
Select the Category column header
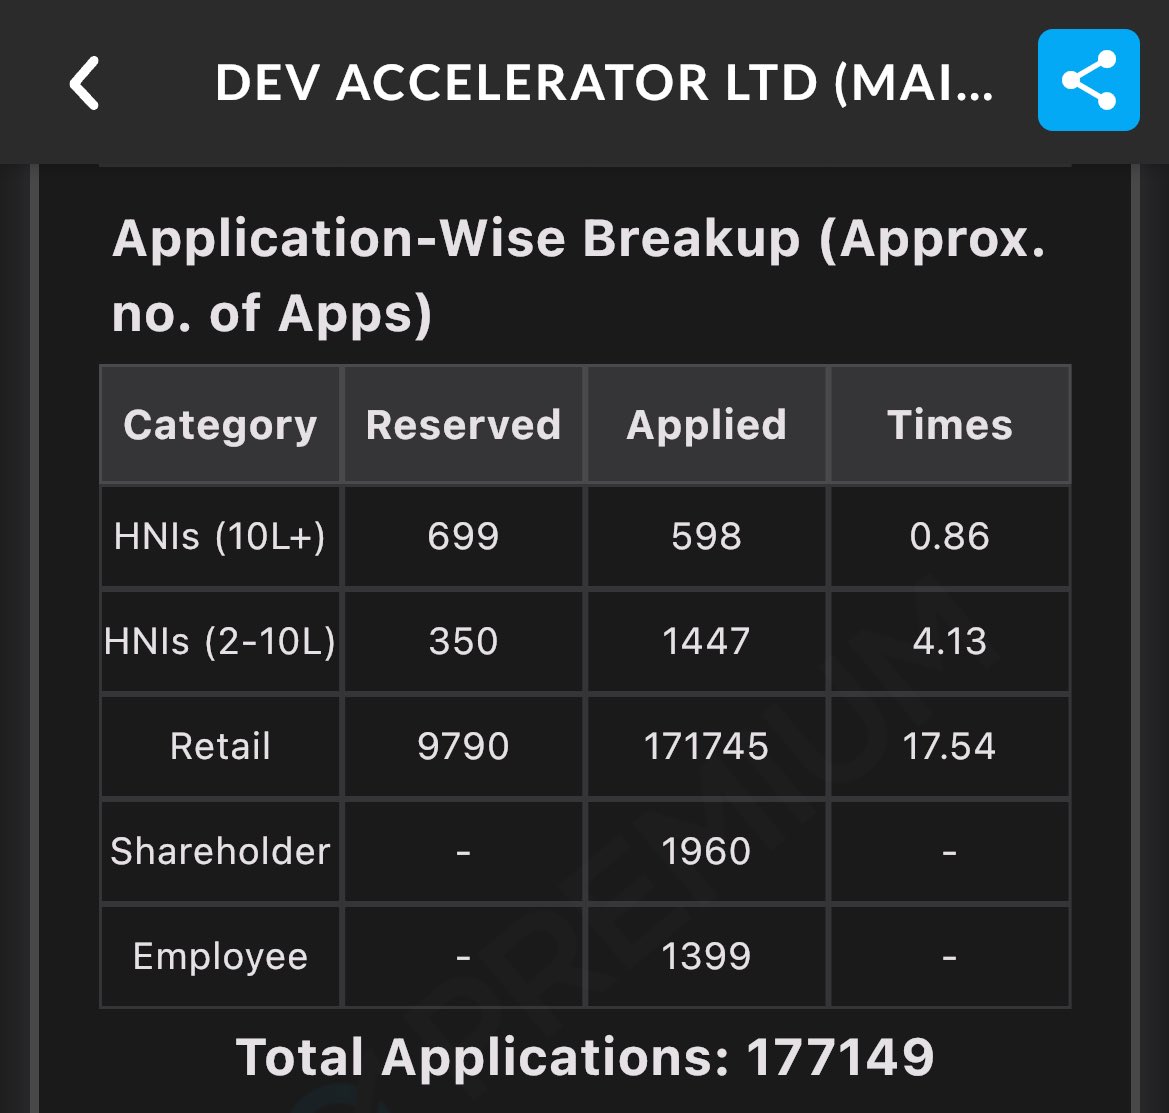pos(219,424)
